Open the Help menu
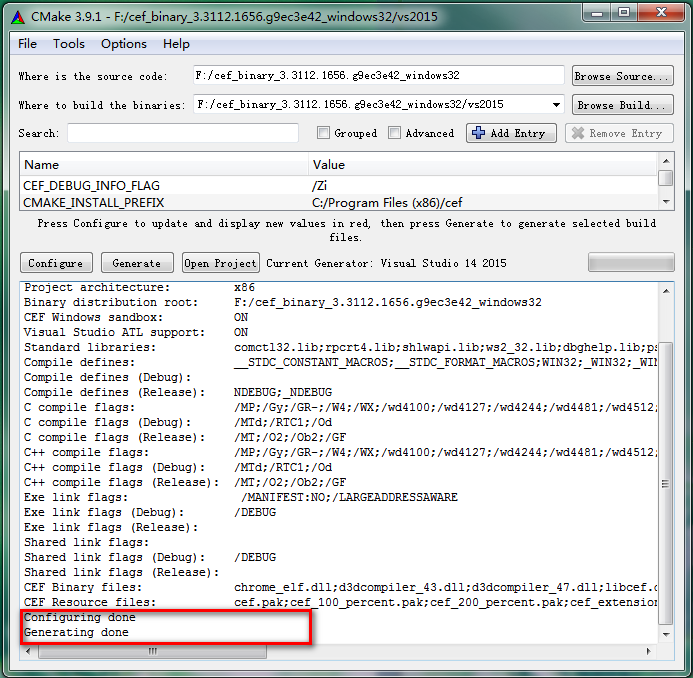The image size is (693, 678). pyautogui.click(x=176, y=44)
